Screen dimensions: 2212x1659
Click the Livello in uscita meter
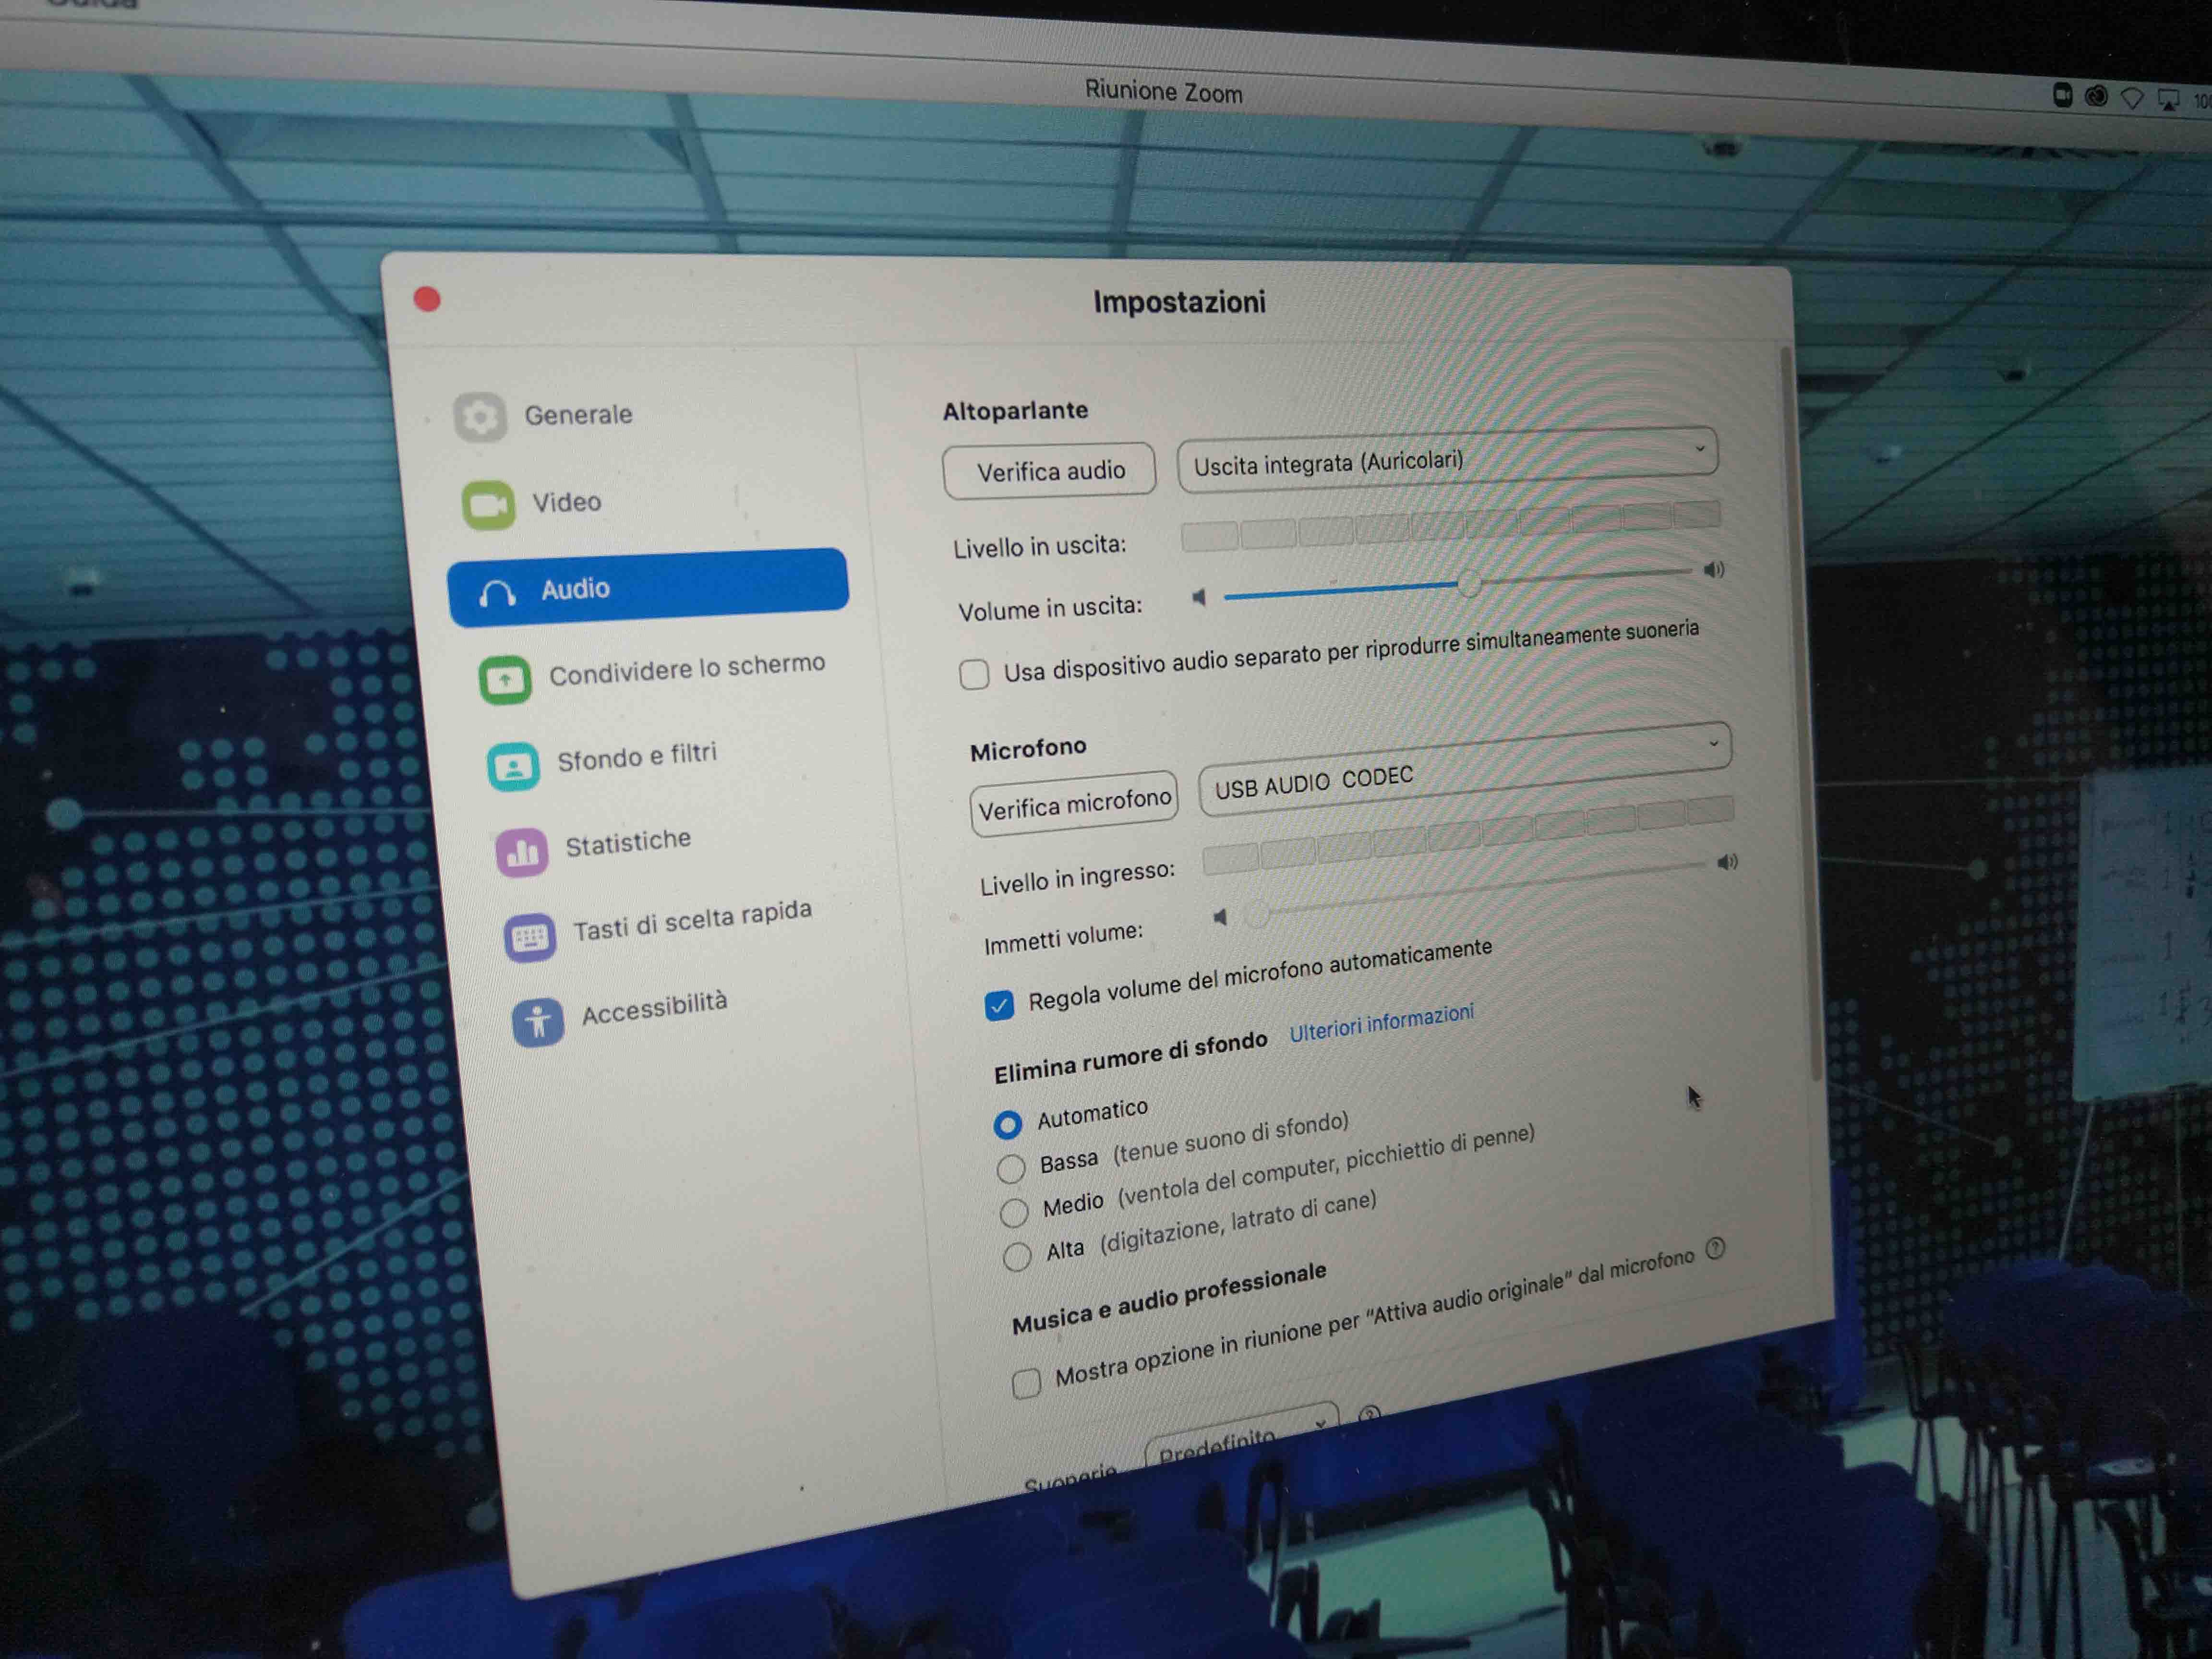tap(1450, 525)
